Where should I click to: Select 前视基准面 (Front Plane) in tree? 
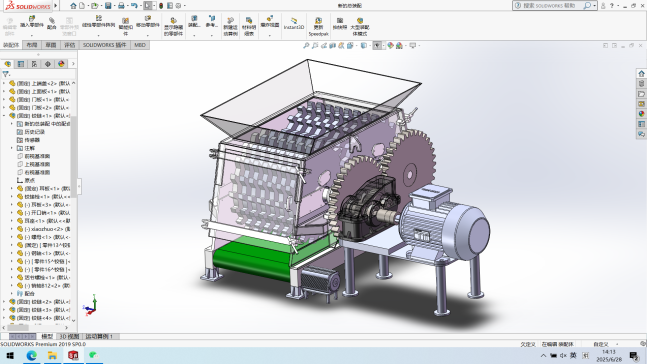[x=37, y=156]
